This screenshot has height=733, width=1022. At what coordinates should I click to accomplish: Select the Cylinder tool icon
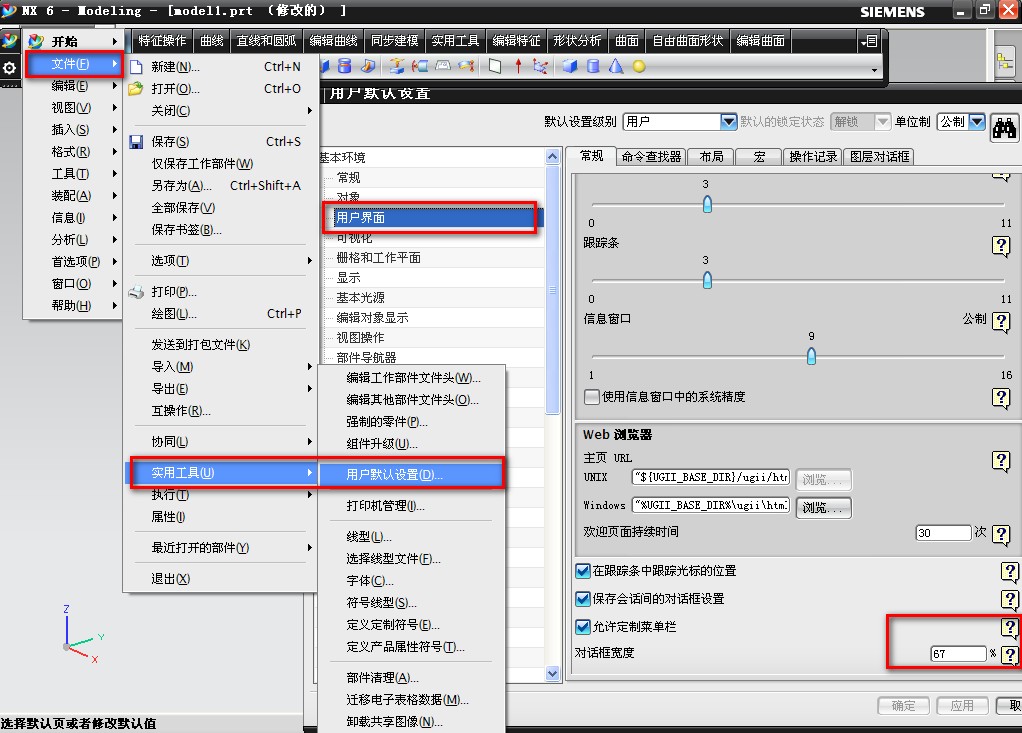pos(591,68)
